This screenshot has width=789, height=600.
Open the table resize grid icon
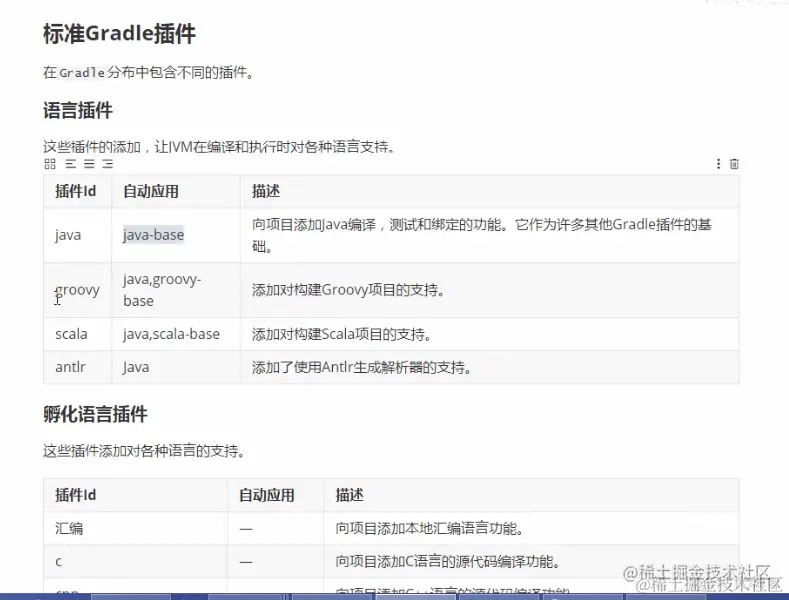click(50, 164)
